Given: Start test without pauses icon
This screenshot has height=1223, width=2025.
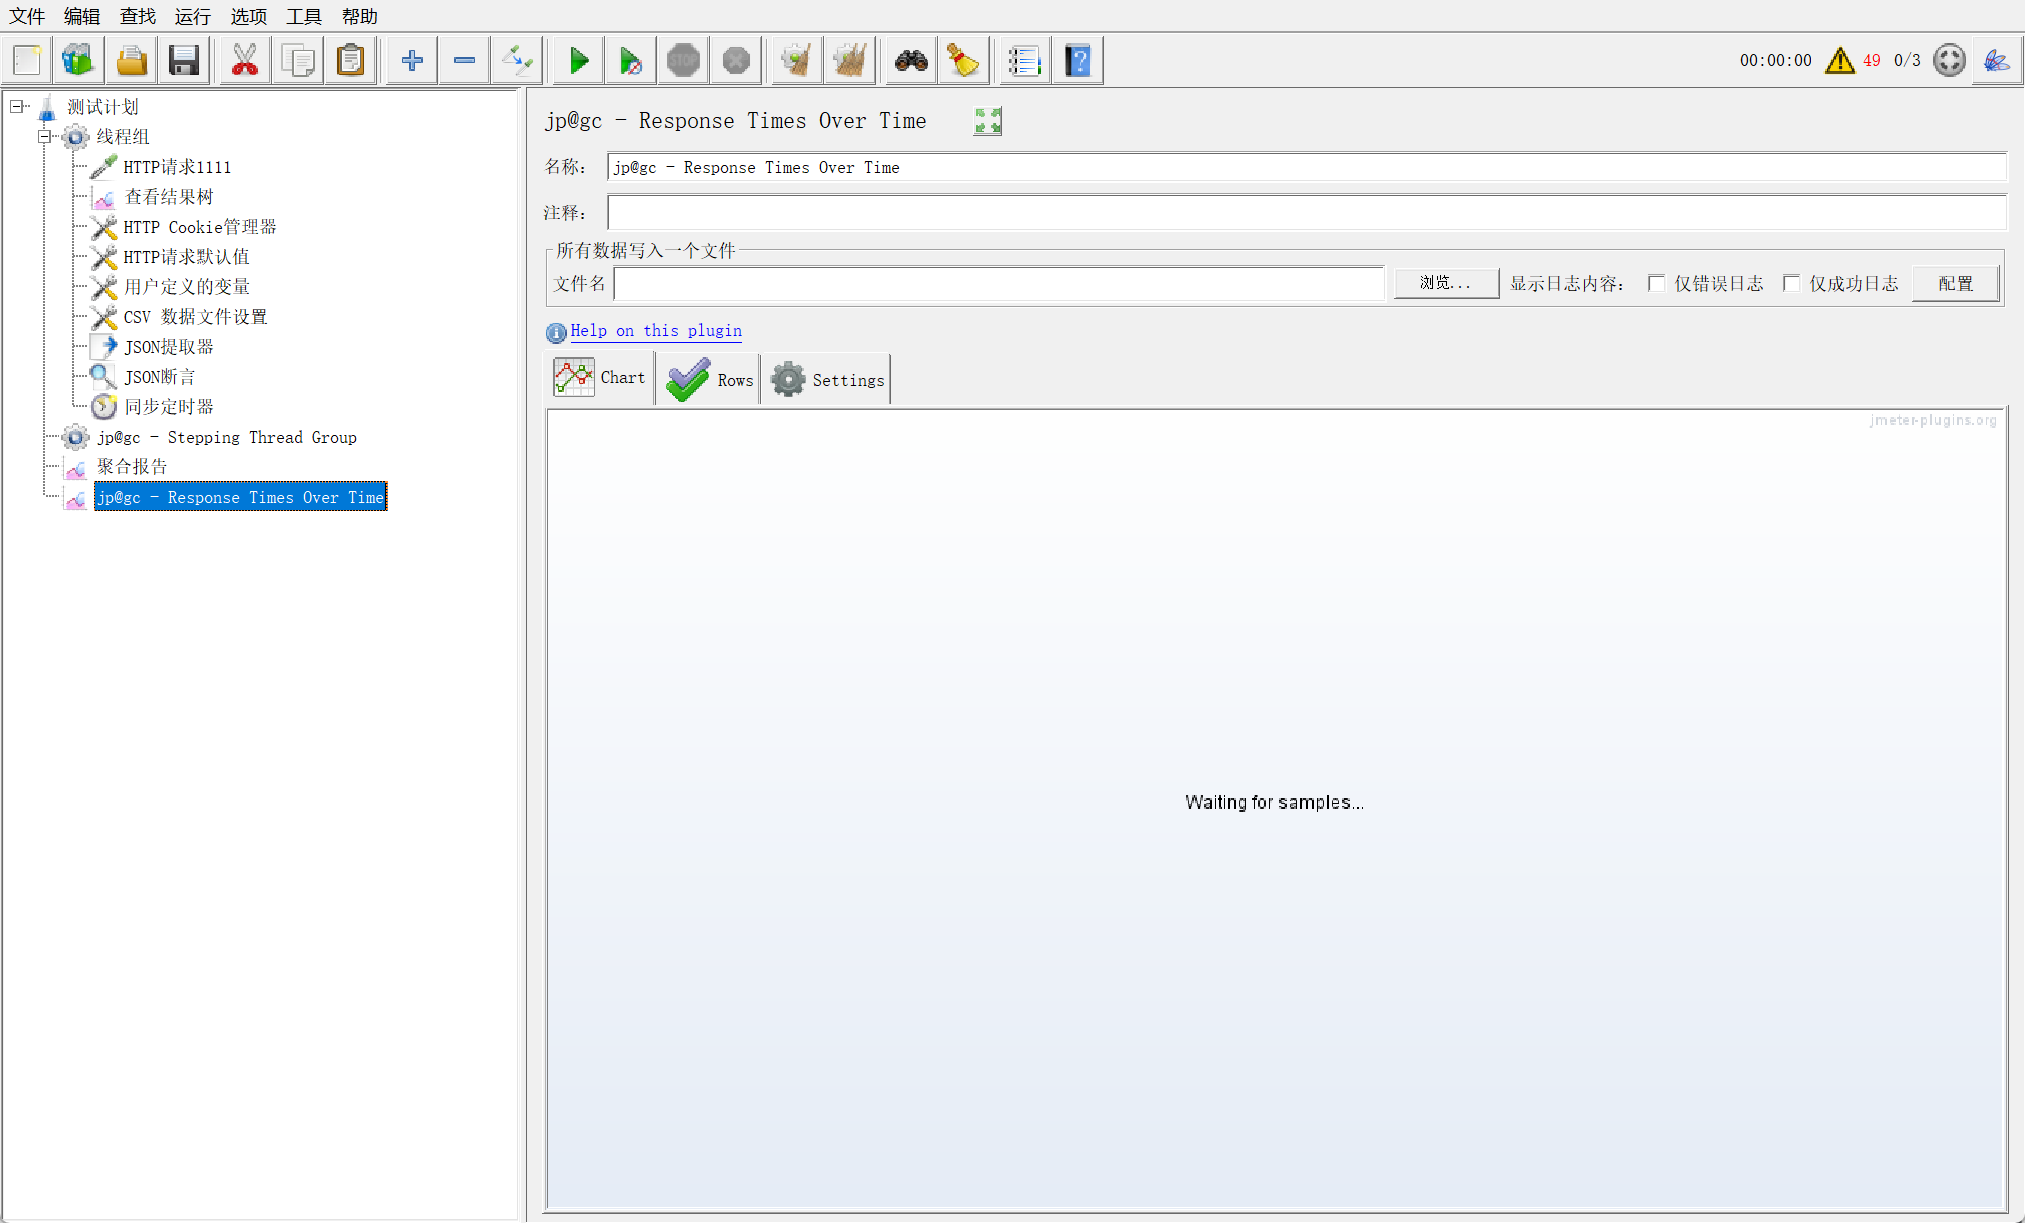Looking at the screenshot, I should 630,60.
